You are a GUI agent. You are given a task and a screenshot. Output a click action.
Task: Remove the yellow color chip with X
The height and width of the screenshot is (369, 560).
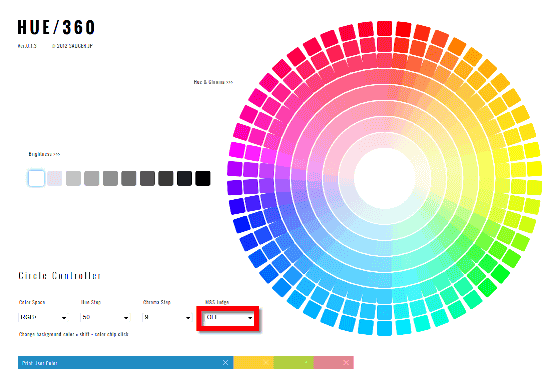(266, 363)
